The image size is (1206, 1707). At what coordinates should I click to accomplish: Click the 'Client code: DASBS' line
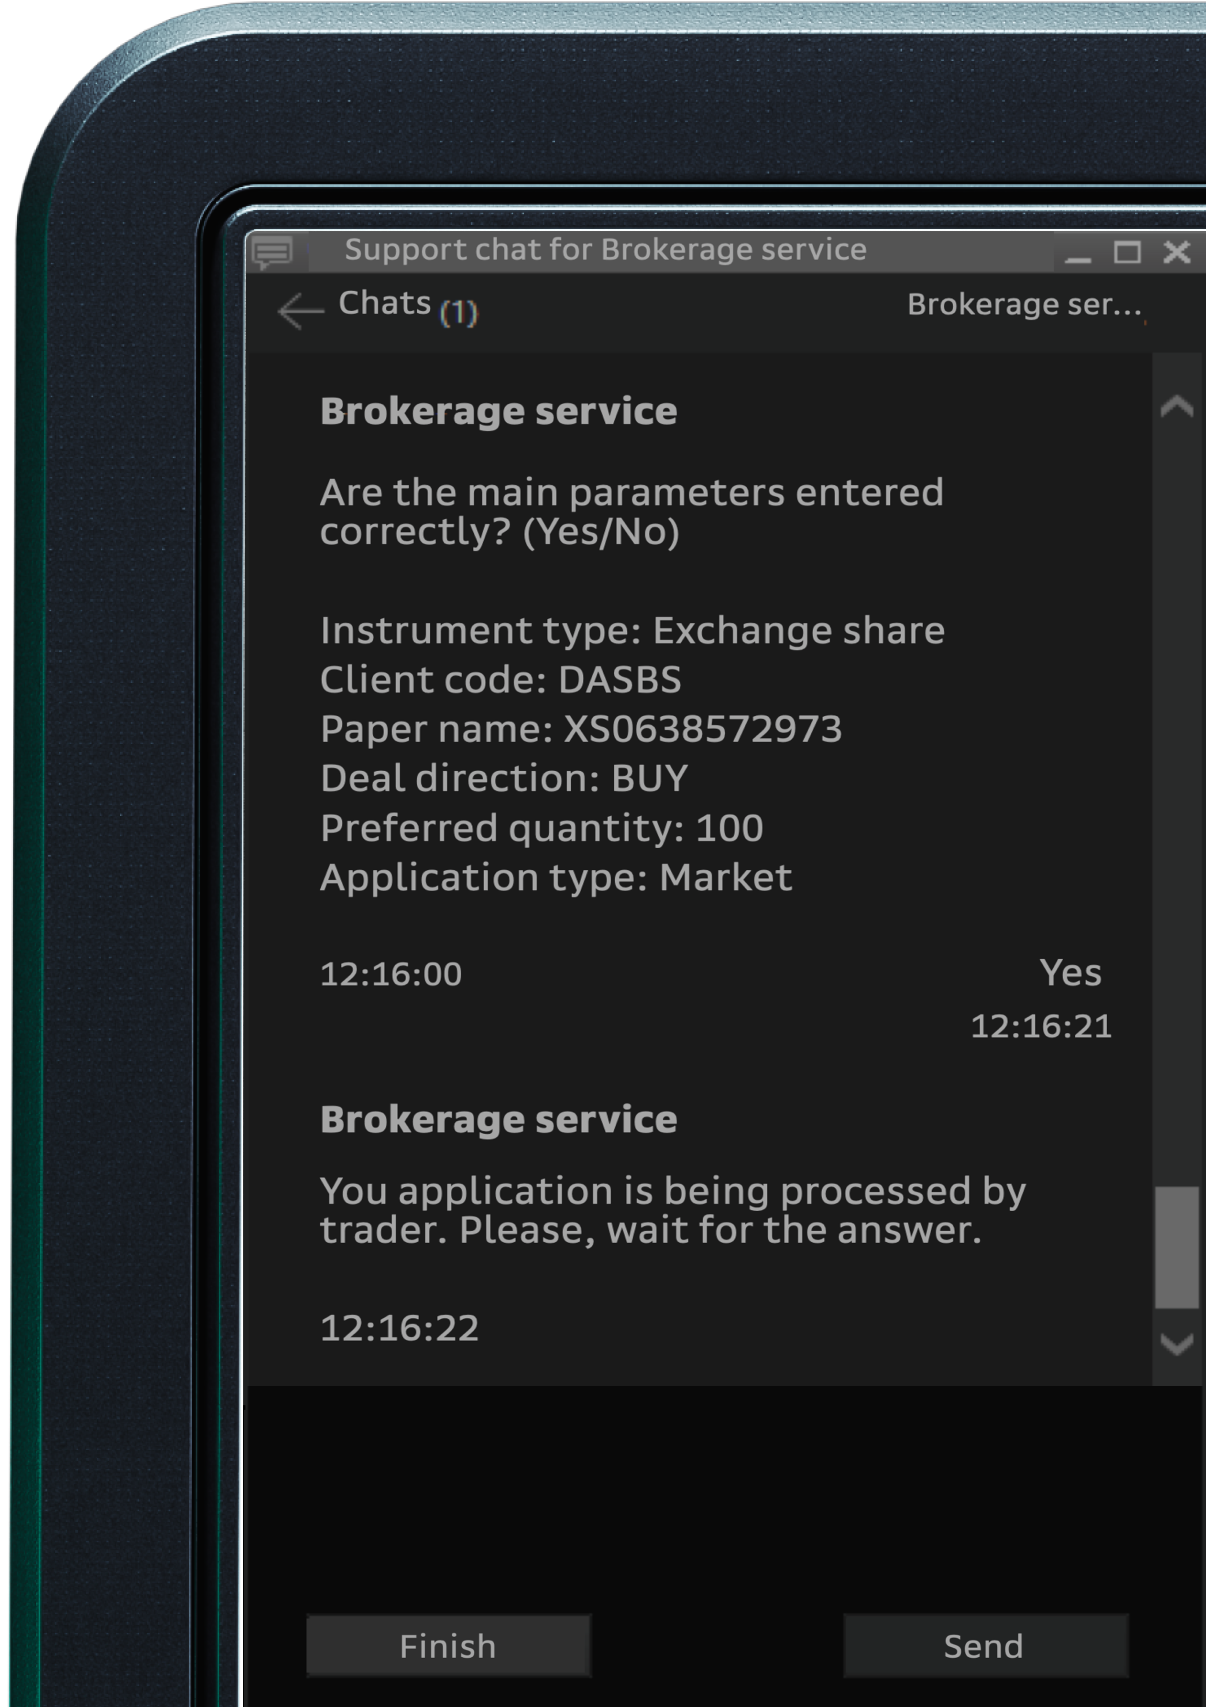click(x=500, y=680)
